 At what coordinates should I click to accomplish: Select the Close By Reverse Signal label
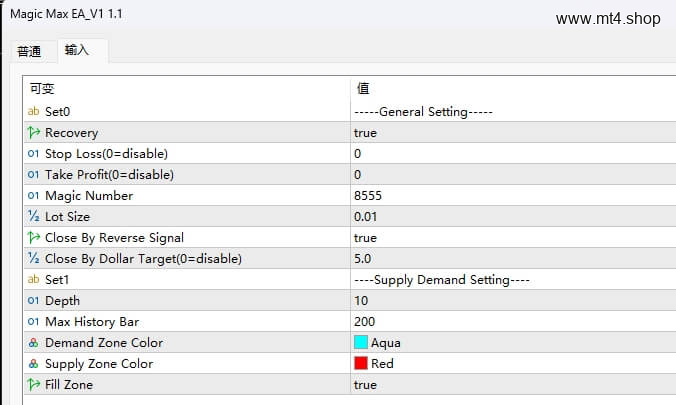(114, 238)
